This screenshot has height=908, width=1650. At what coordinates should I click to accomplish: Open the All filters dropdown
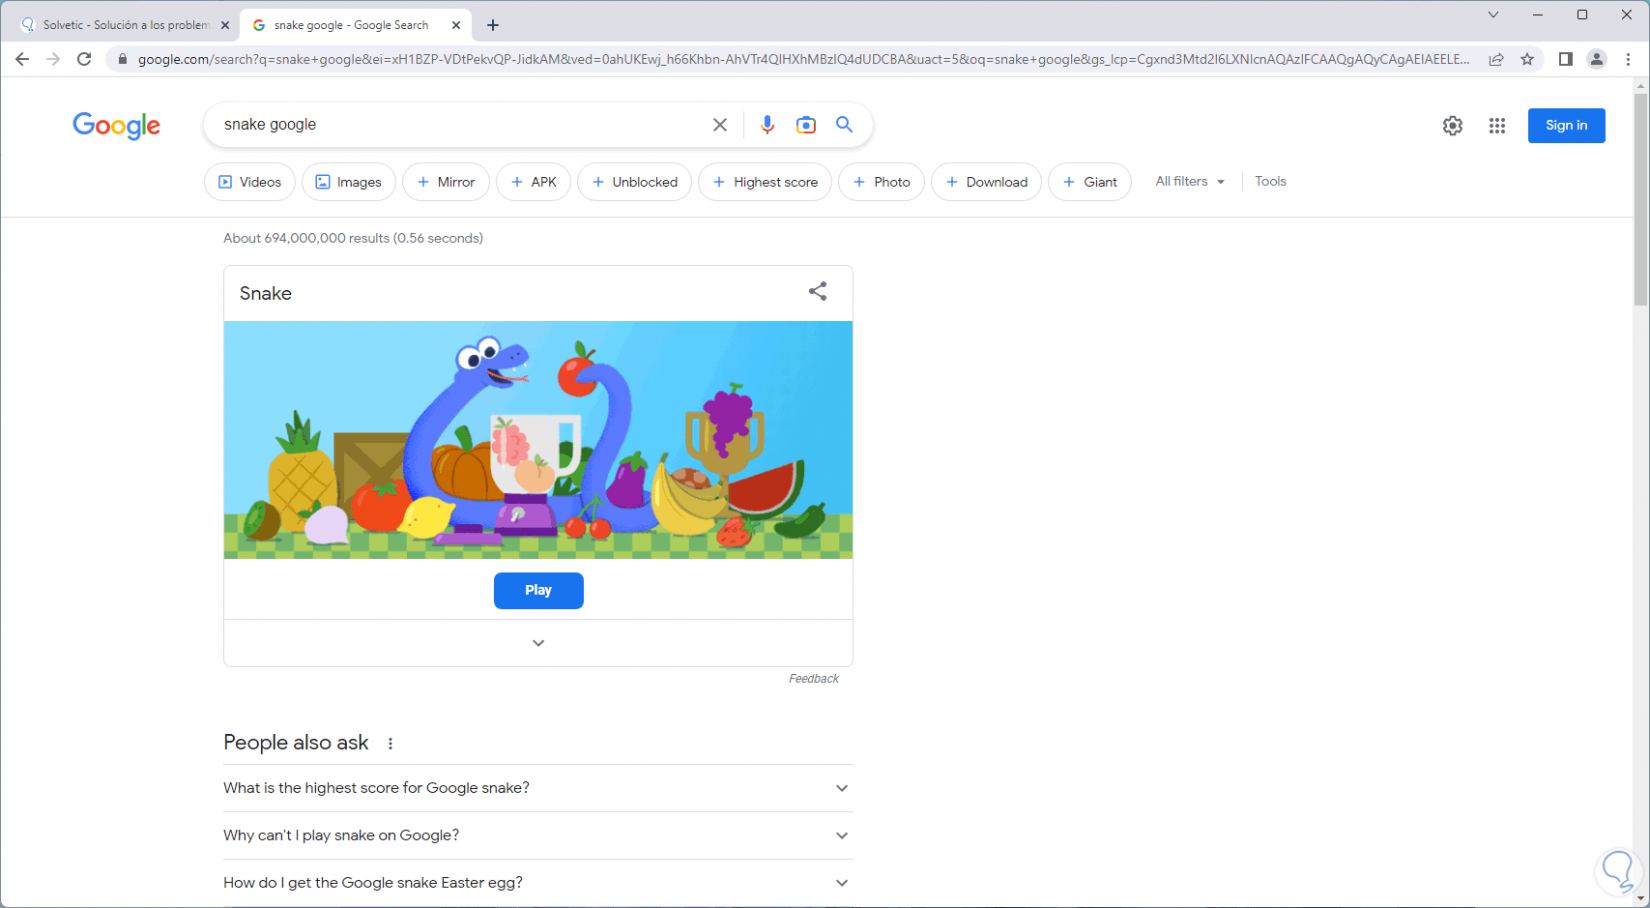tap(1190, 181)
